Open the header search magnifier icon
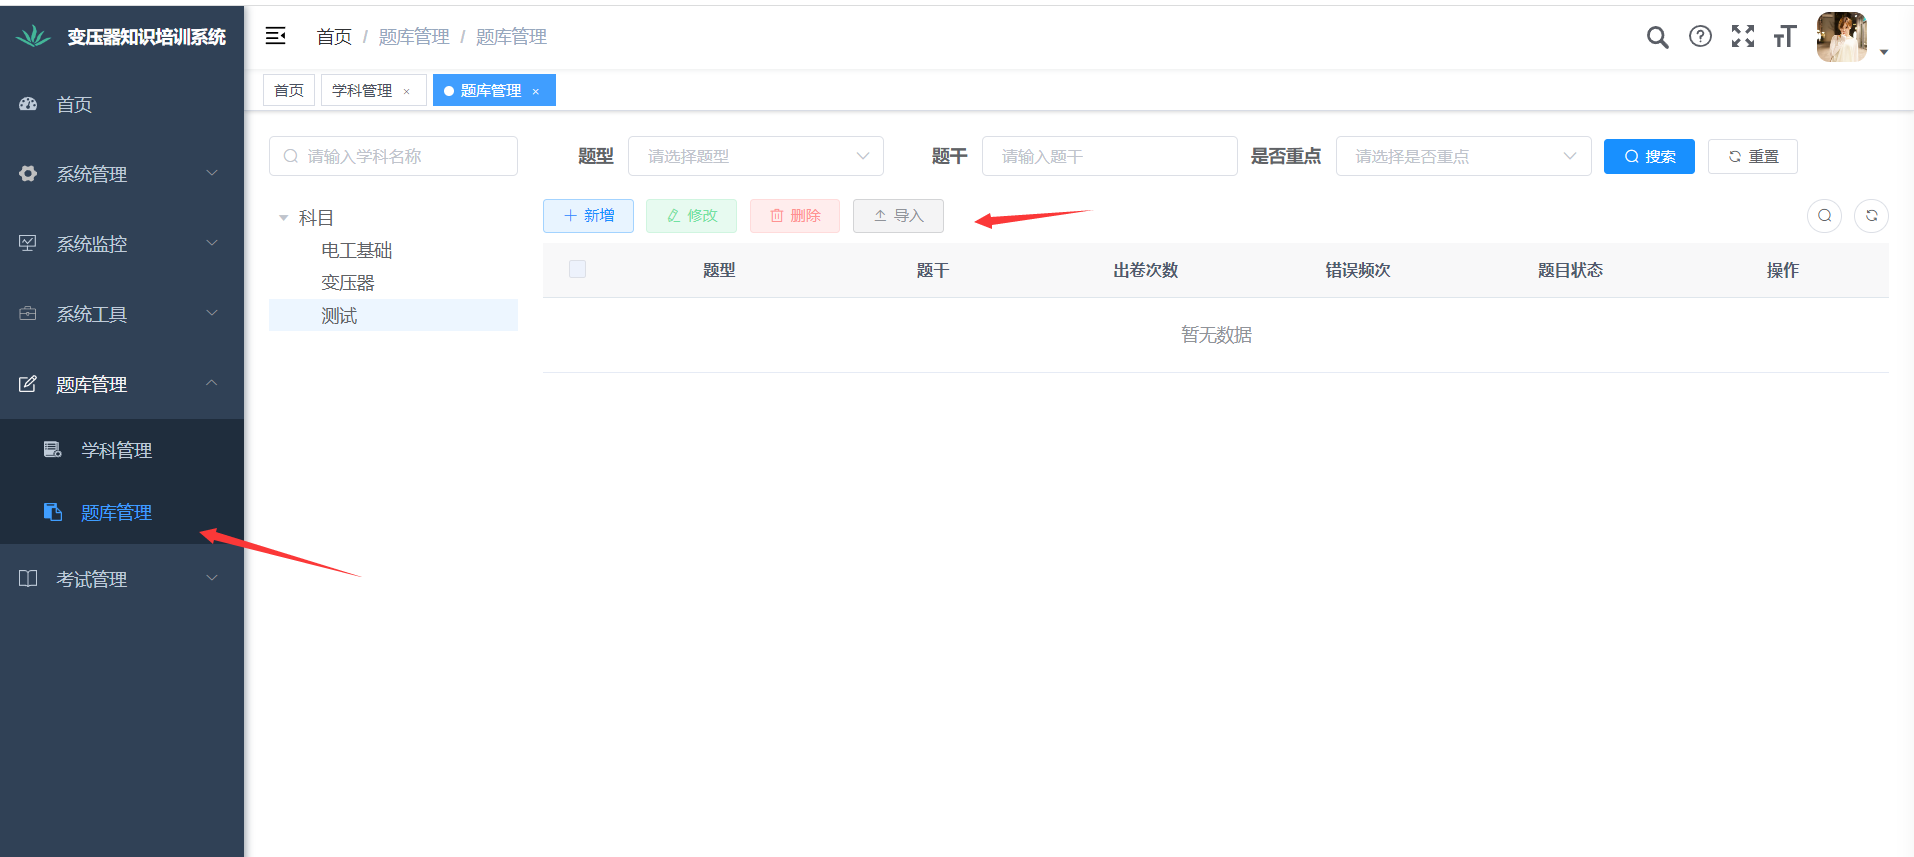 tap(1657, 37)
